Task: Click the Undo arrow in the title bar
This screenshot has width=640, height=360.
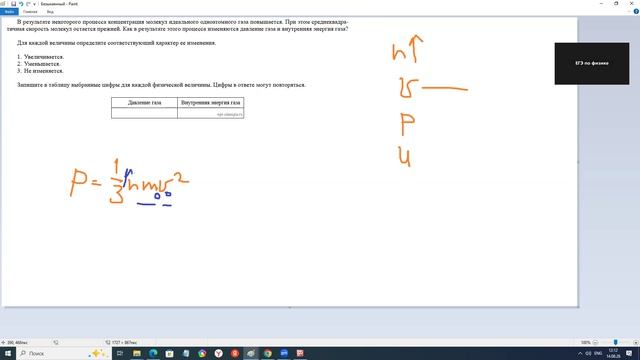Action: tap(21, 4)
